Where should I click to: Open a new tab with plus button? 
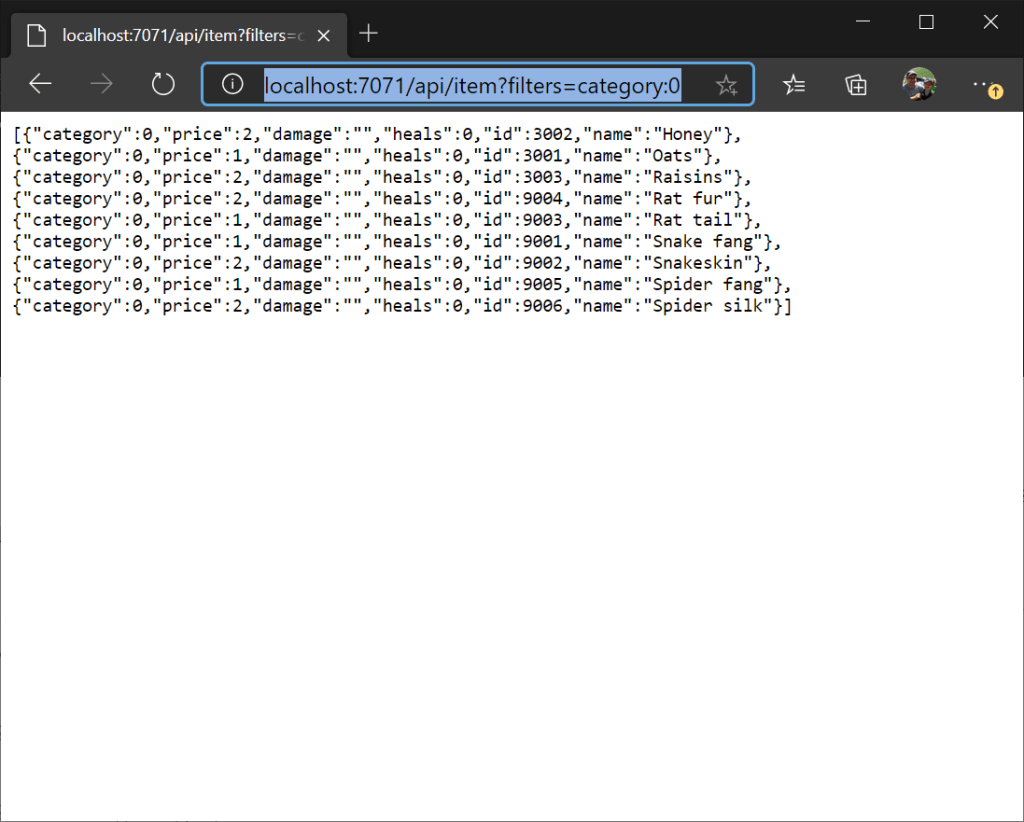click(368, 34)
